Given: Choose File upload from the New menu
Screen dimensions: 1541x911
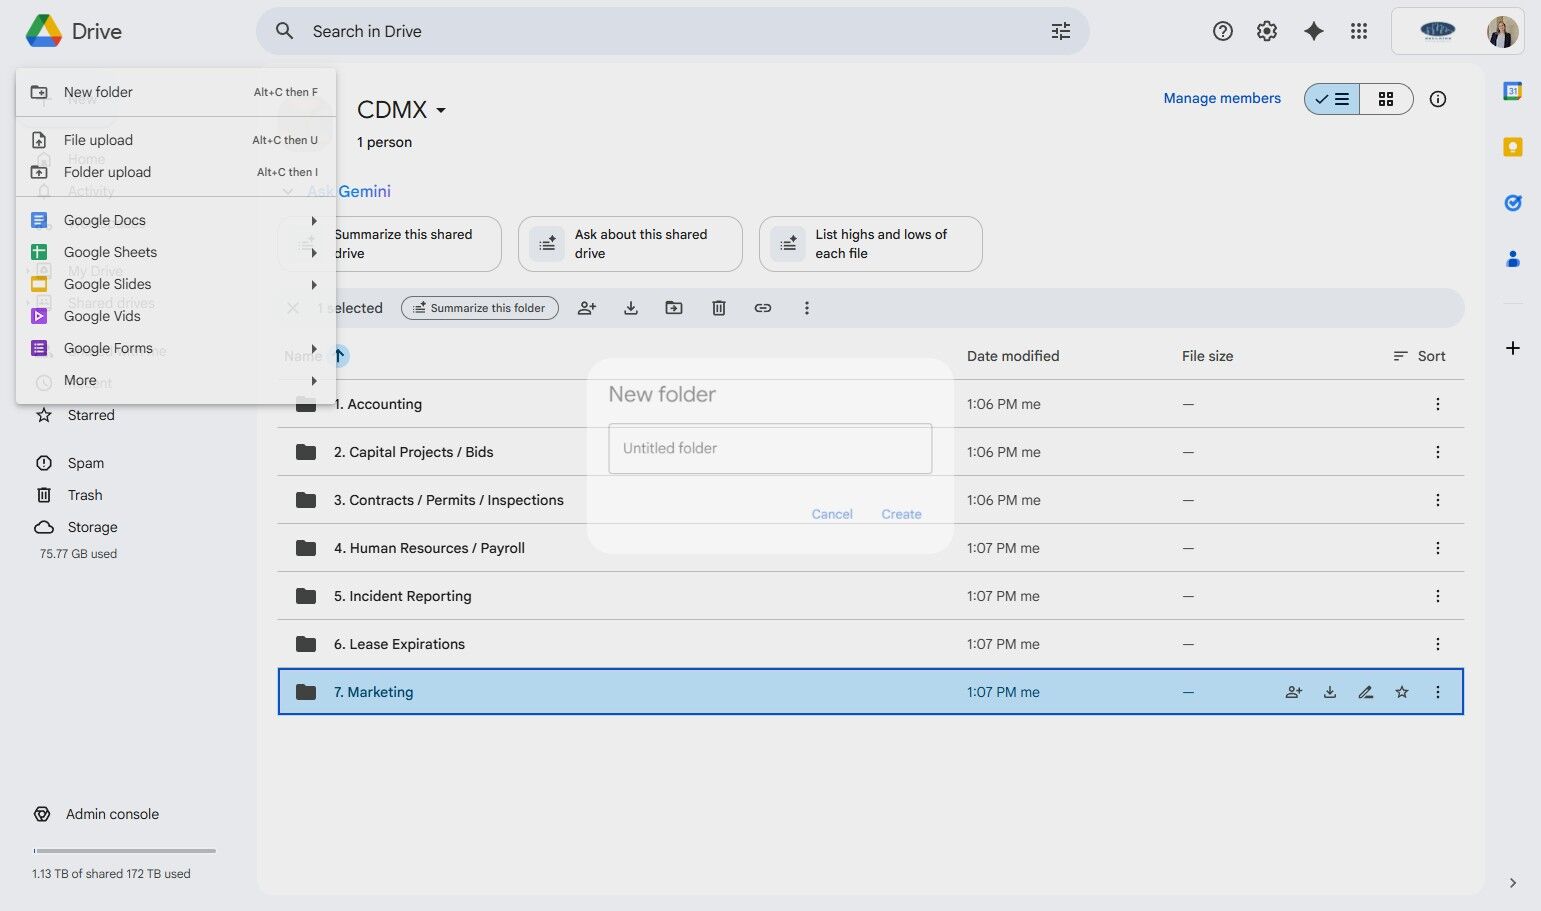Looking at the screenshot, I should tap(98, 140).
